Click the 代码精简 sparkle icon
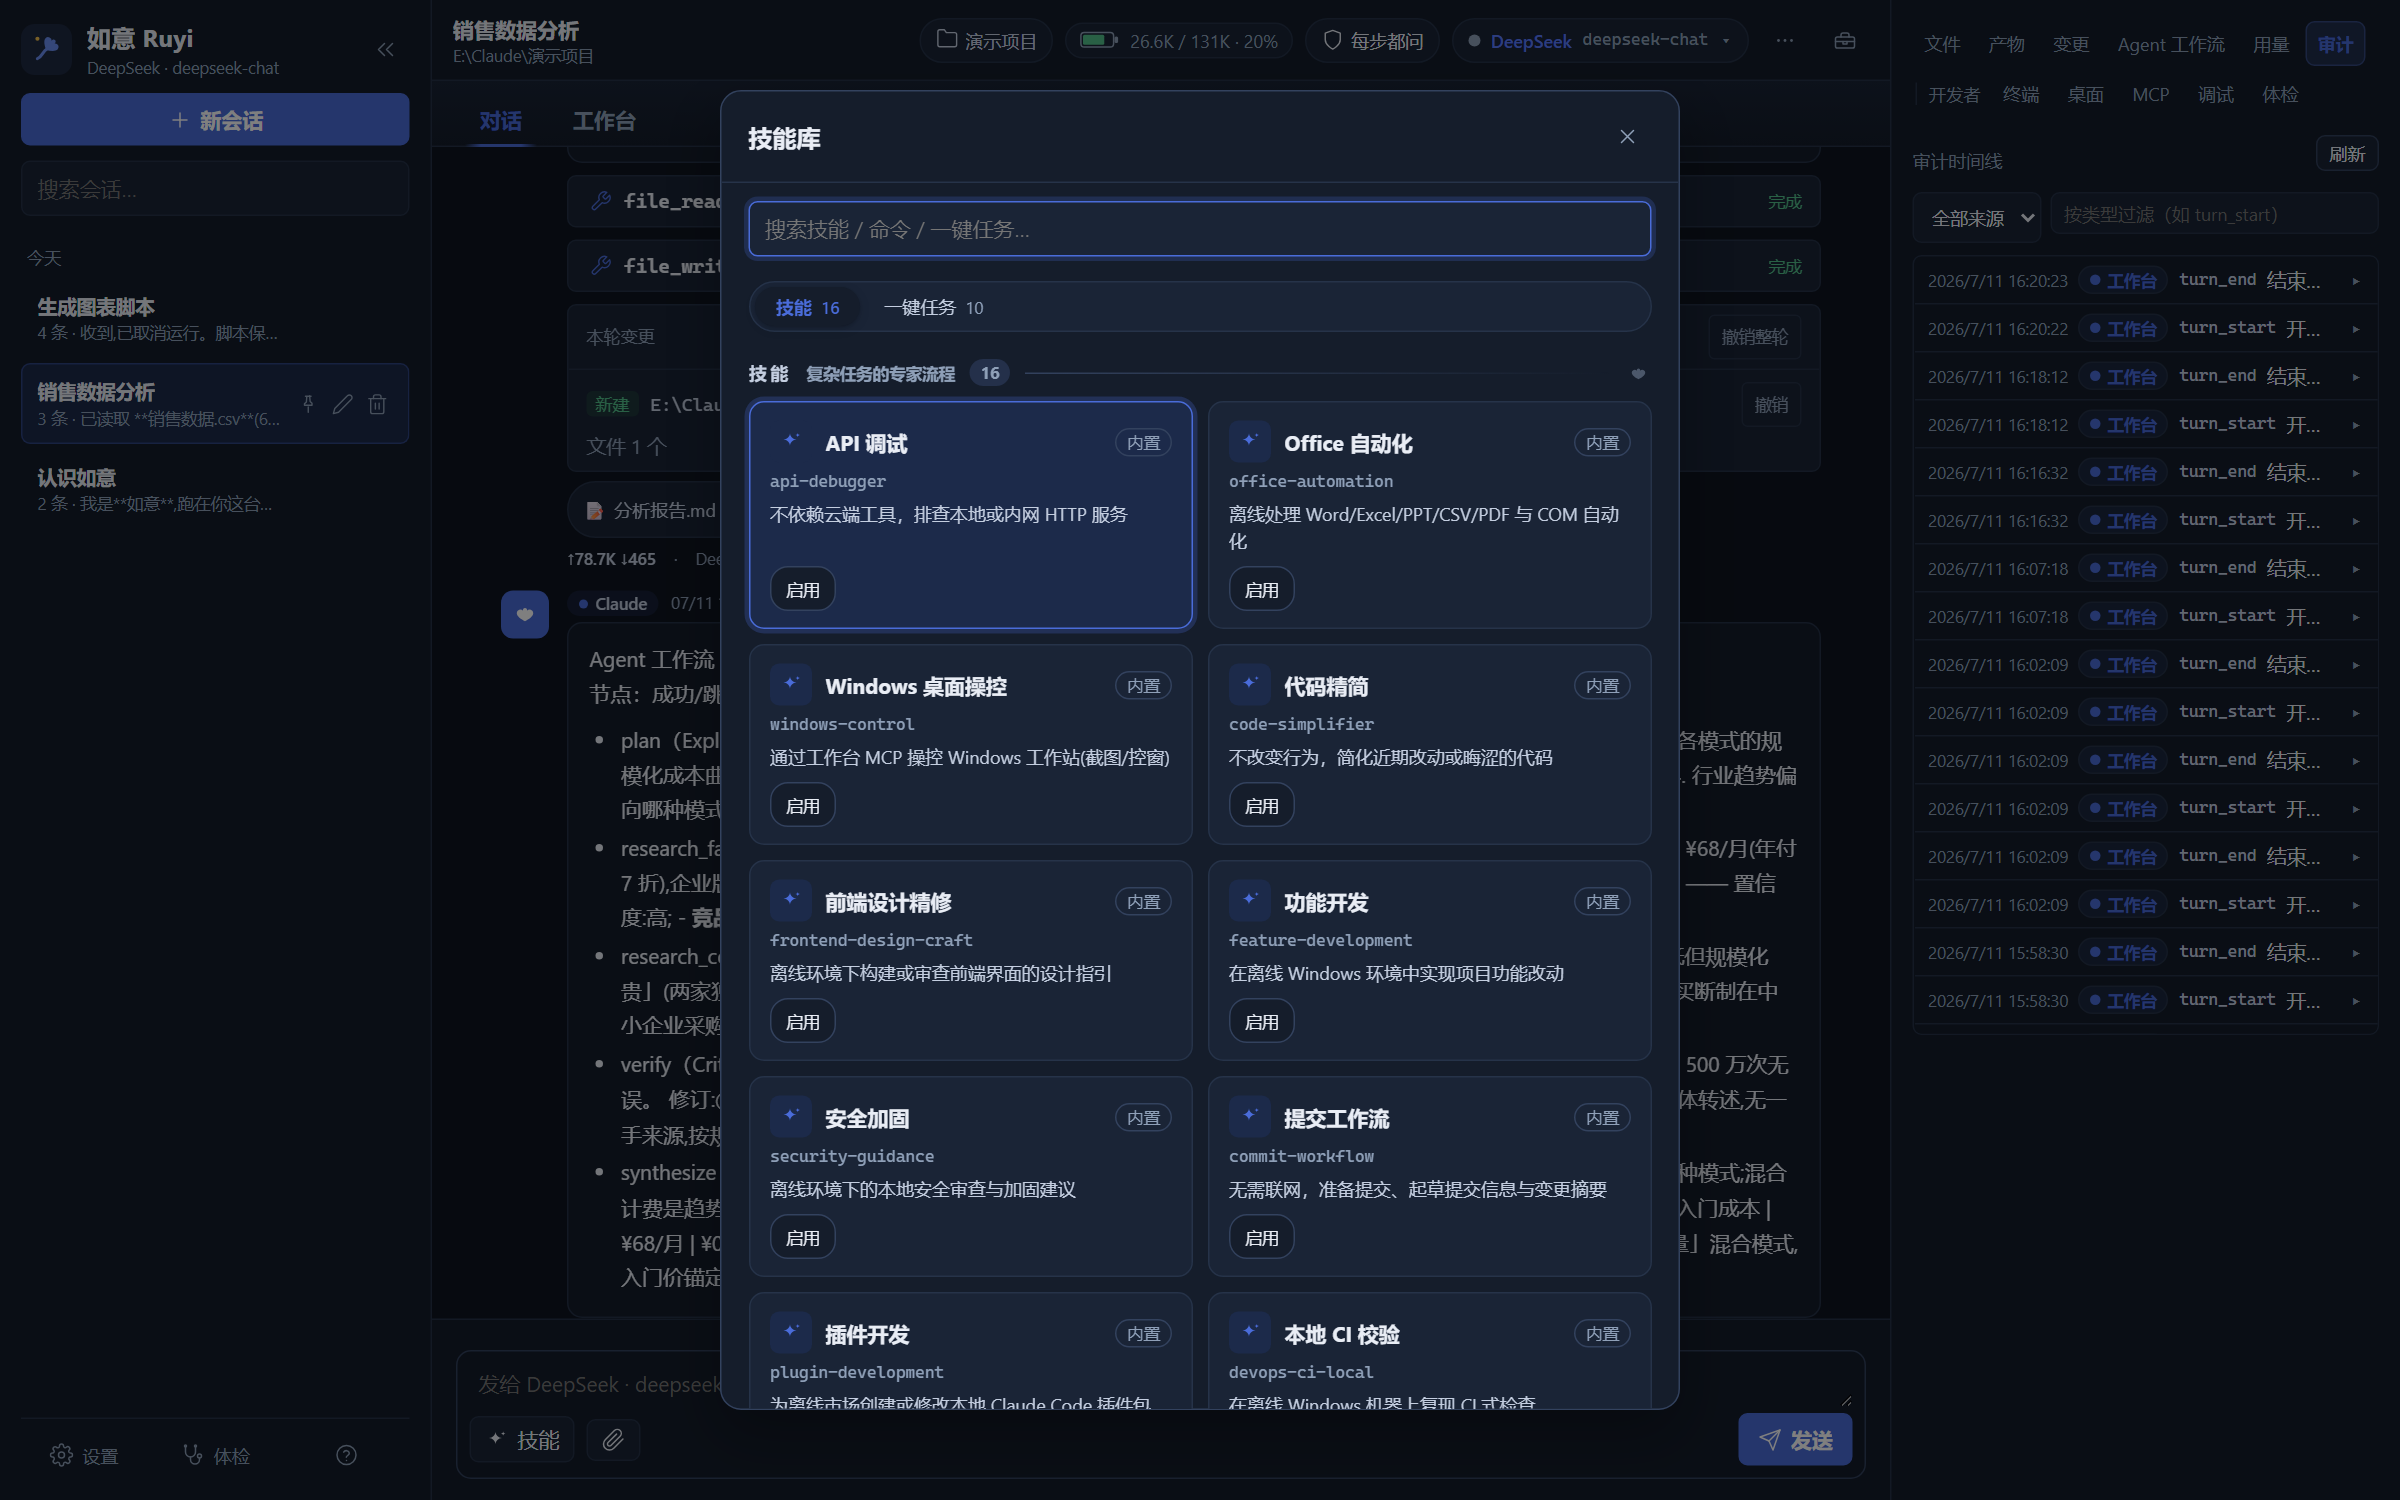Screen dimensions: 2400x1500 coord(1249,683)
